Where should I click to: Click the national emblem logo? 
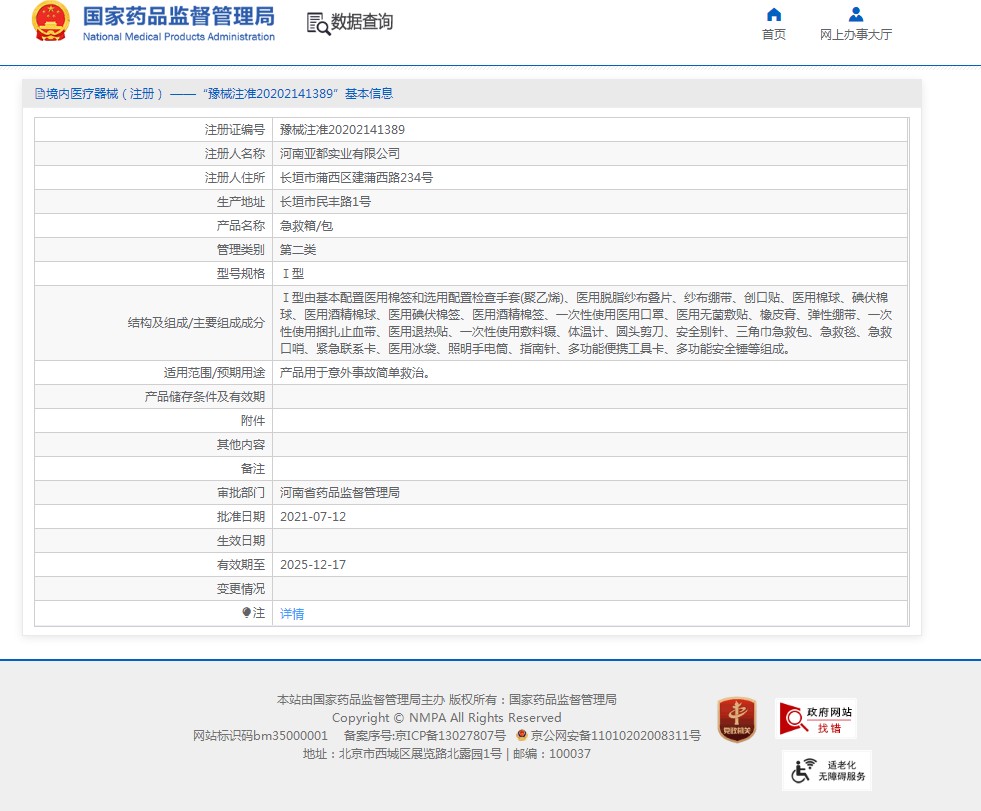pos(51,22)
